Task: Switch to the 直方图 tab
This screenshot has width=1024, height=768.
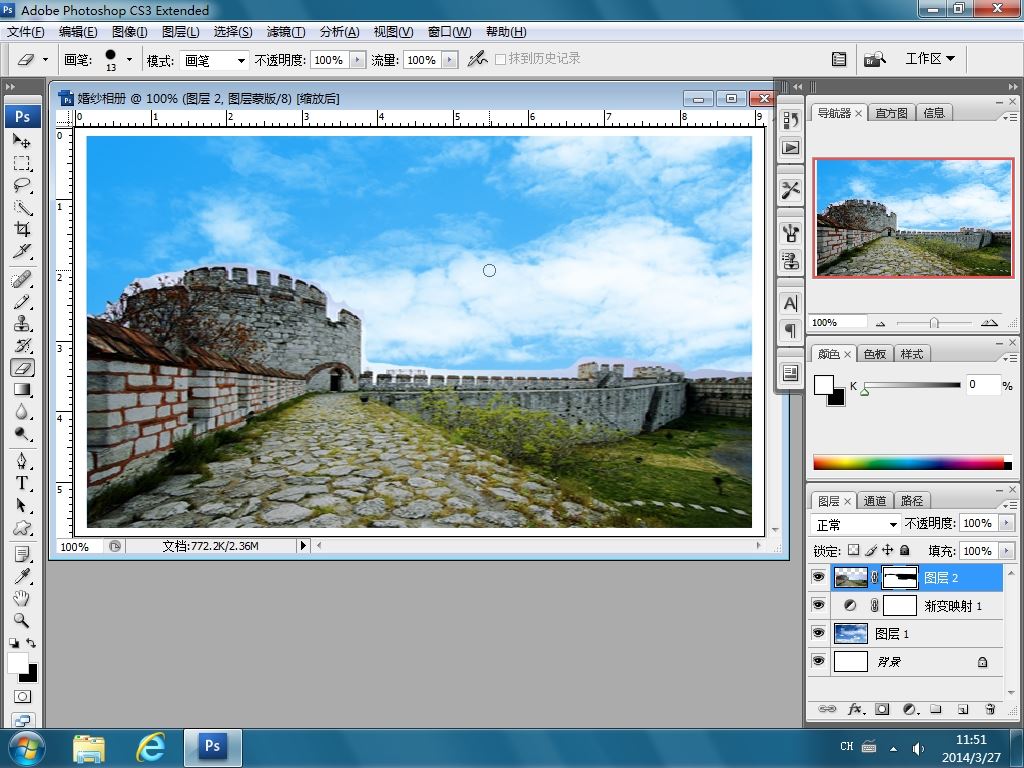Action: [891, 113]
